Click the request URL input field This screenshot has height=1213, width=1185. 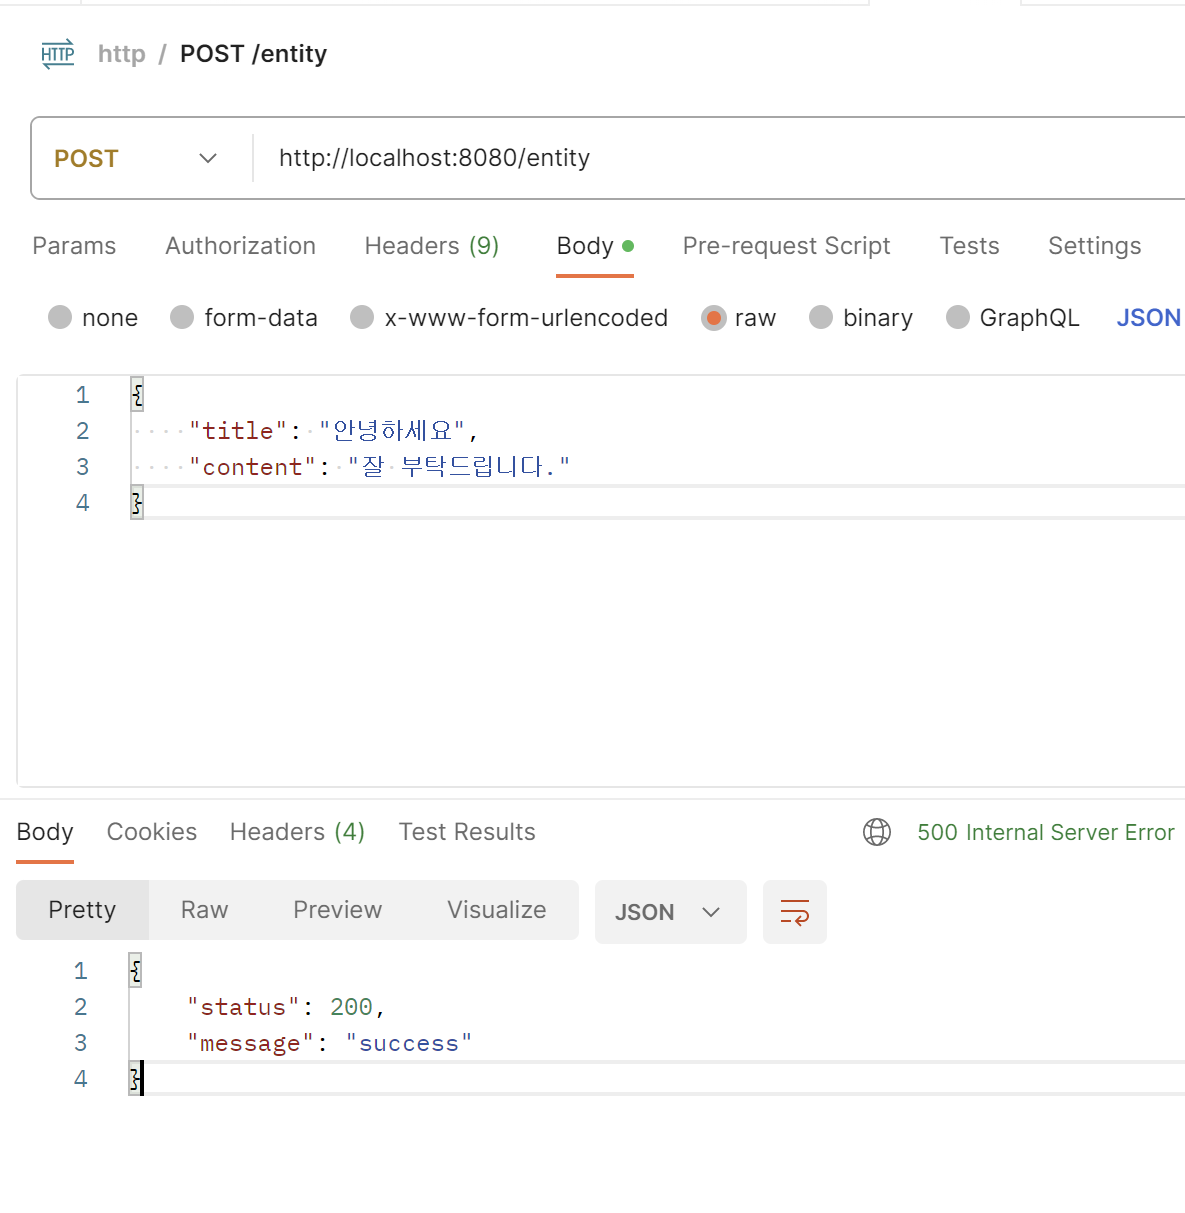[x=720, y=158]
